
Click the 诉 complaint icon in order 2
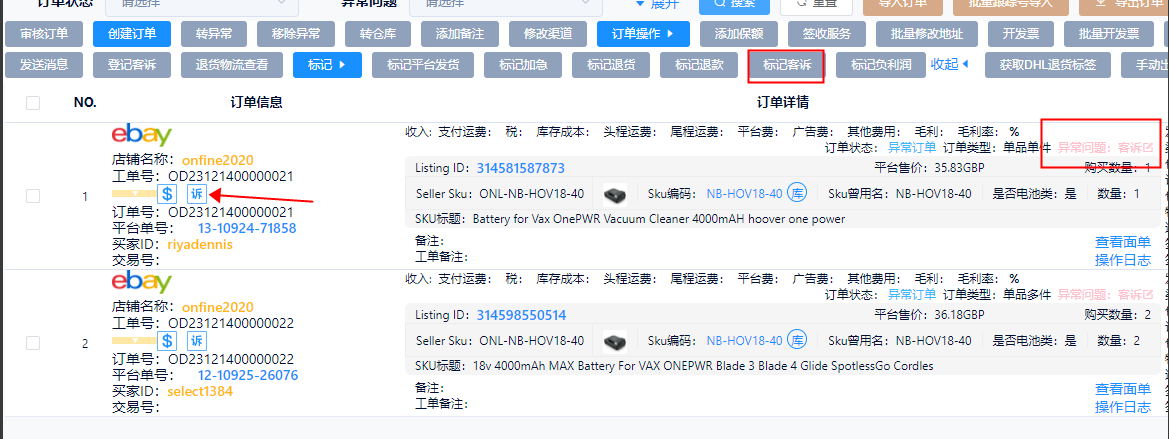[x=196, y=342]
